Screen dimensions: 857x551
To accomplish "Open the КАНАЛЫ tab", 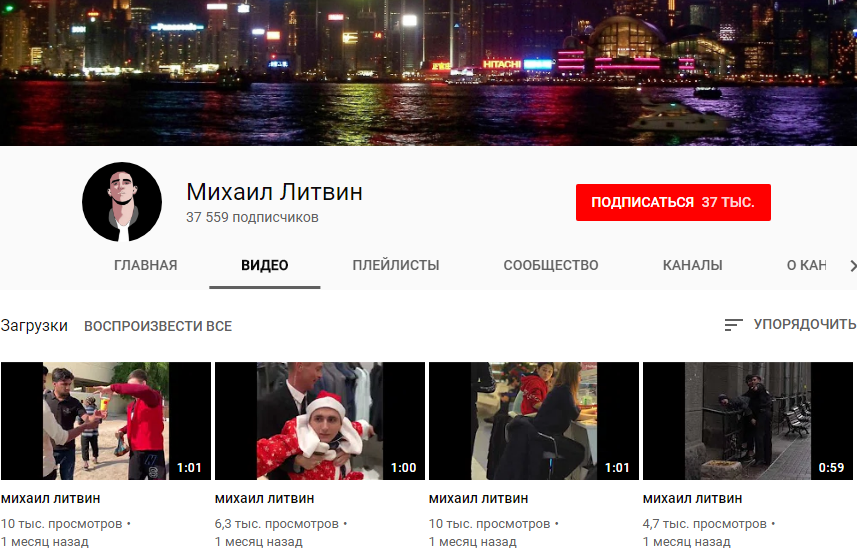I will click(693, 266).
